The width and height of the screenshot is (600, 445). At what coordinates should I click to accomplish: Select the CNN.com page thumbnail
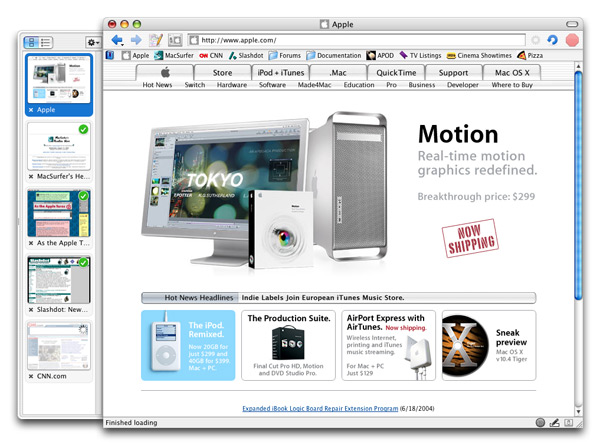59,346
